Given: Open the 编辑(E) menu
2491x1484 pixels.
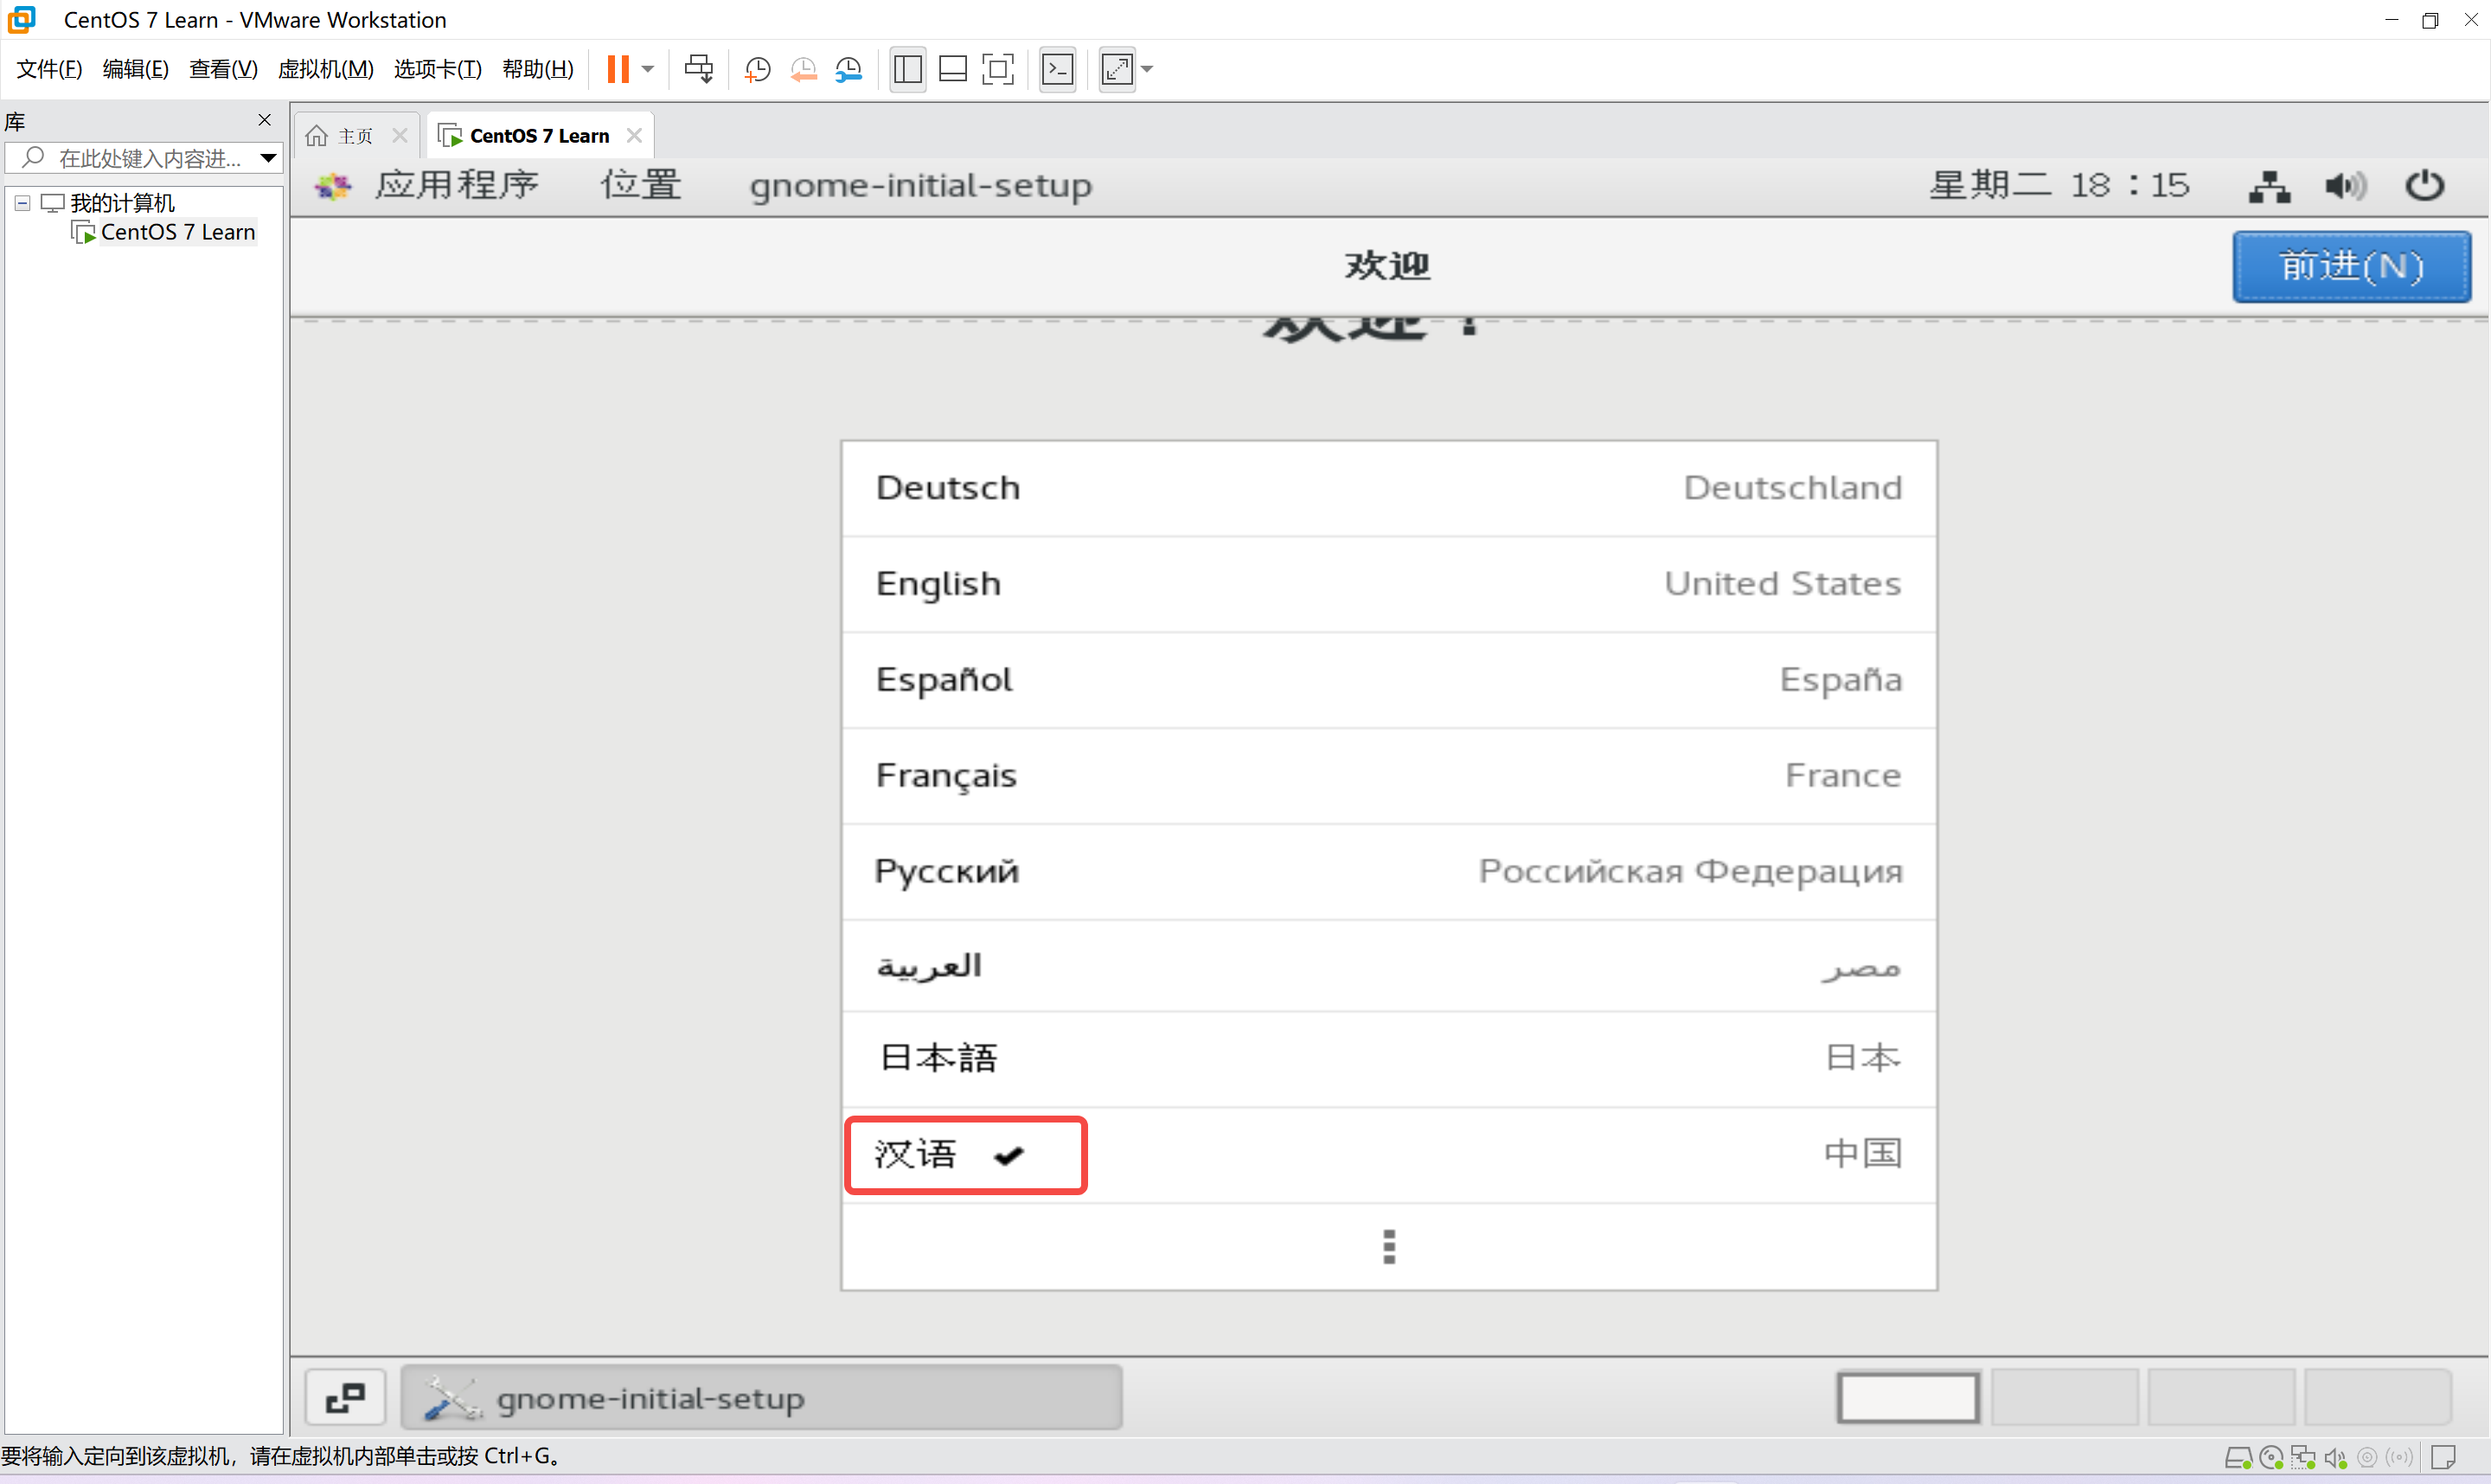Looking at the screenshot, I should [x=135, y=69].
